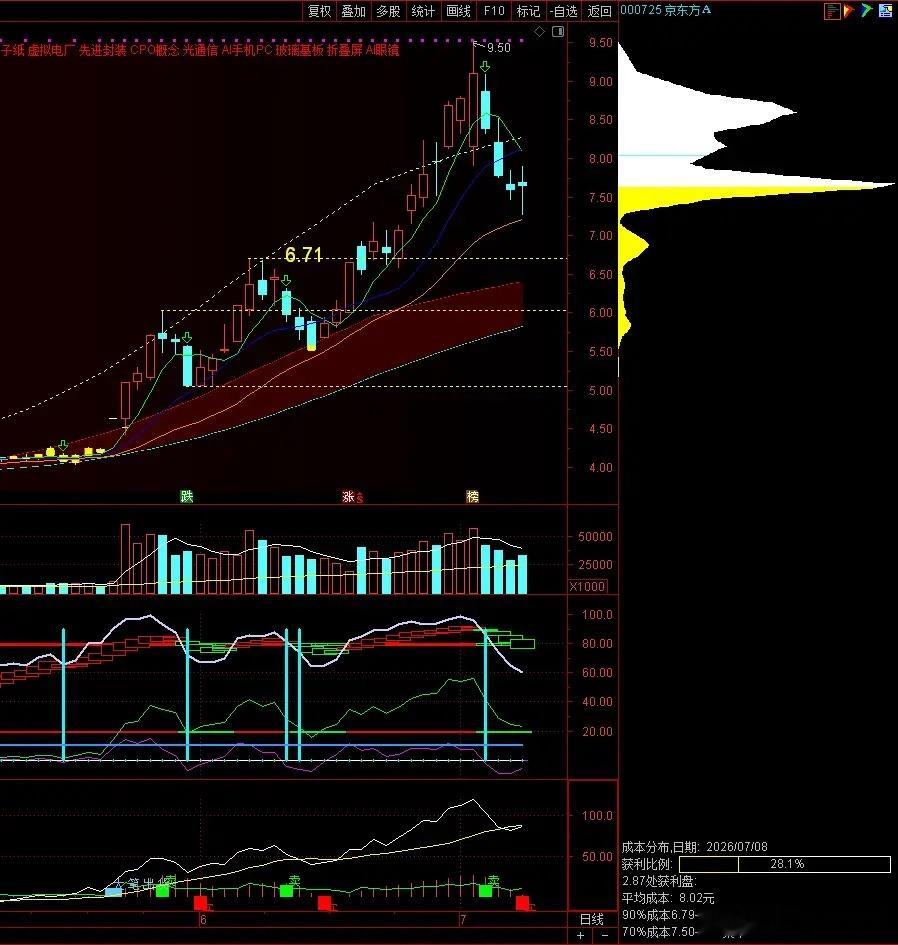
Task: Click the 获利比例 28.1% progress bar
Action: pyautogui.click(x=785, y=864)
